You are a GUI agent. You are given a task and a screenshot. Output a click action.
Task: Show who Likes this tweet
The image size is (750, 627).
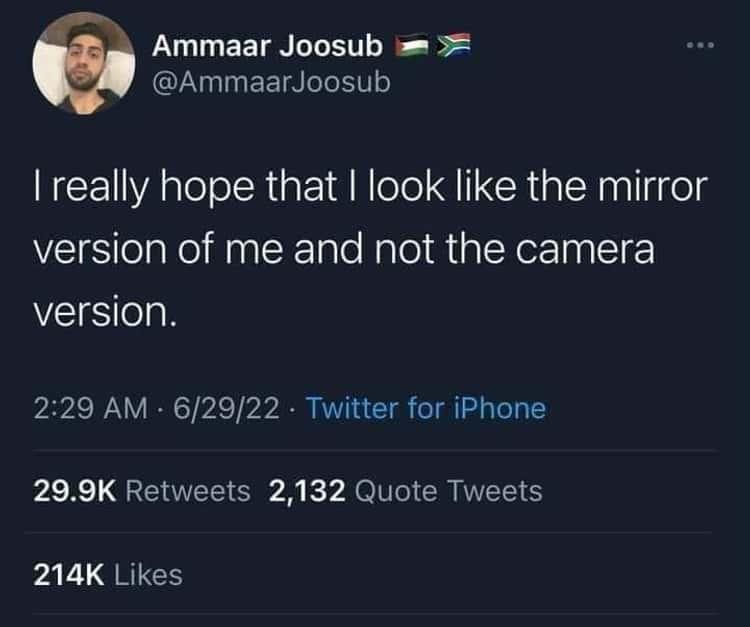point(149,574)
